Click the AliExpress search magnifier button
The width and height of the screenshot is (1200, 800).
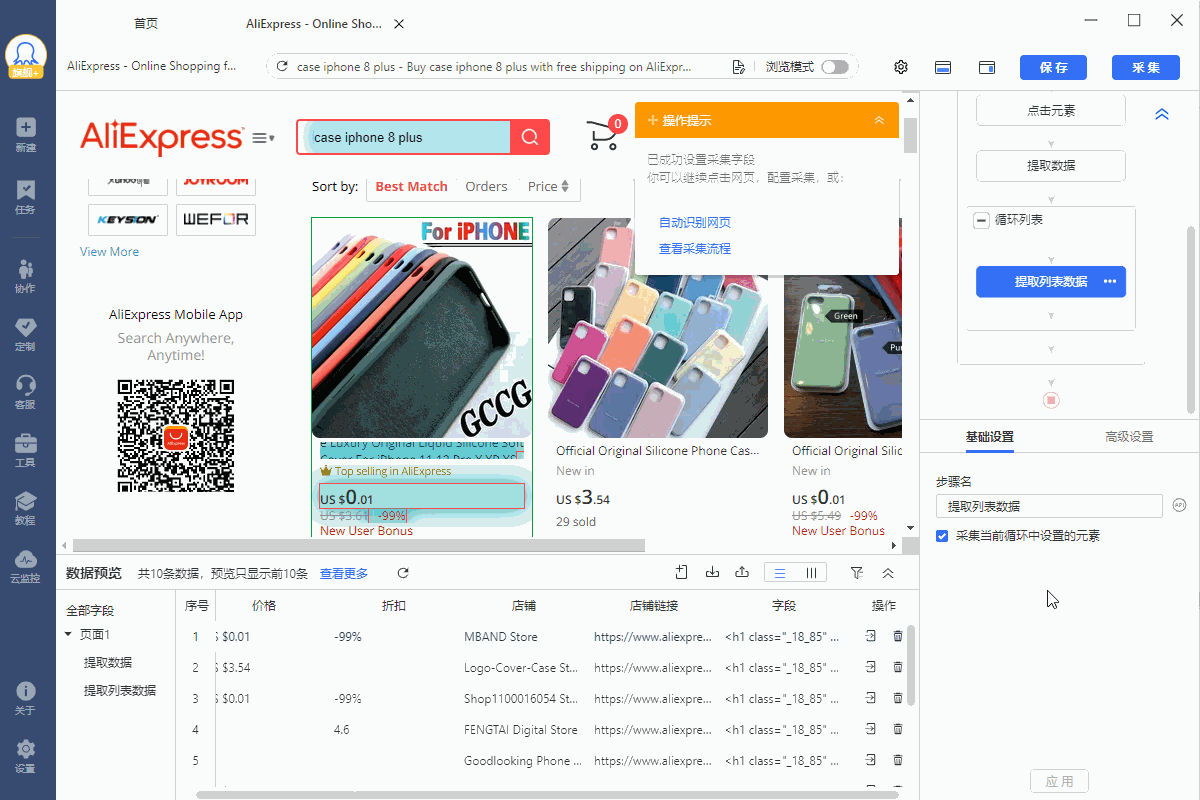click(x=530, y=138)
